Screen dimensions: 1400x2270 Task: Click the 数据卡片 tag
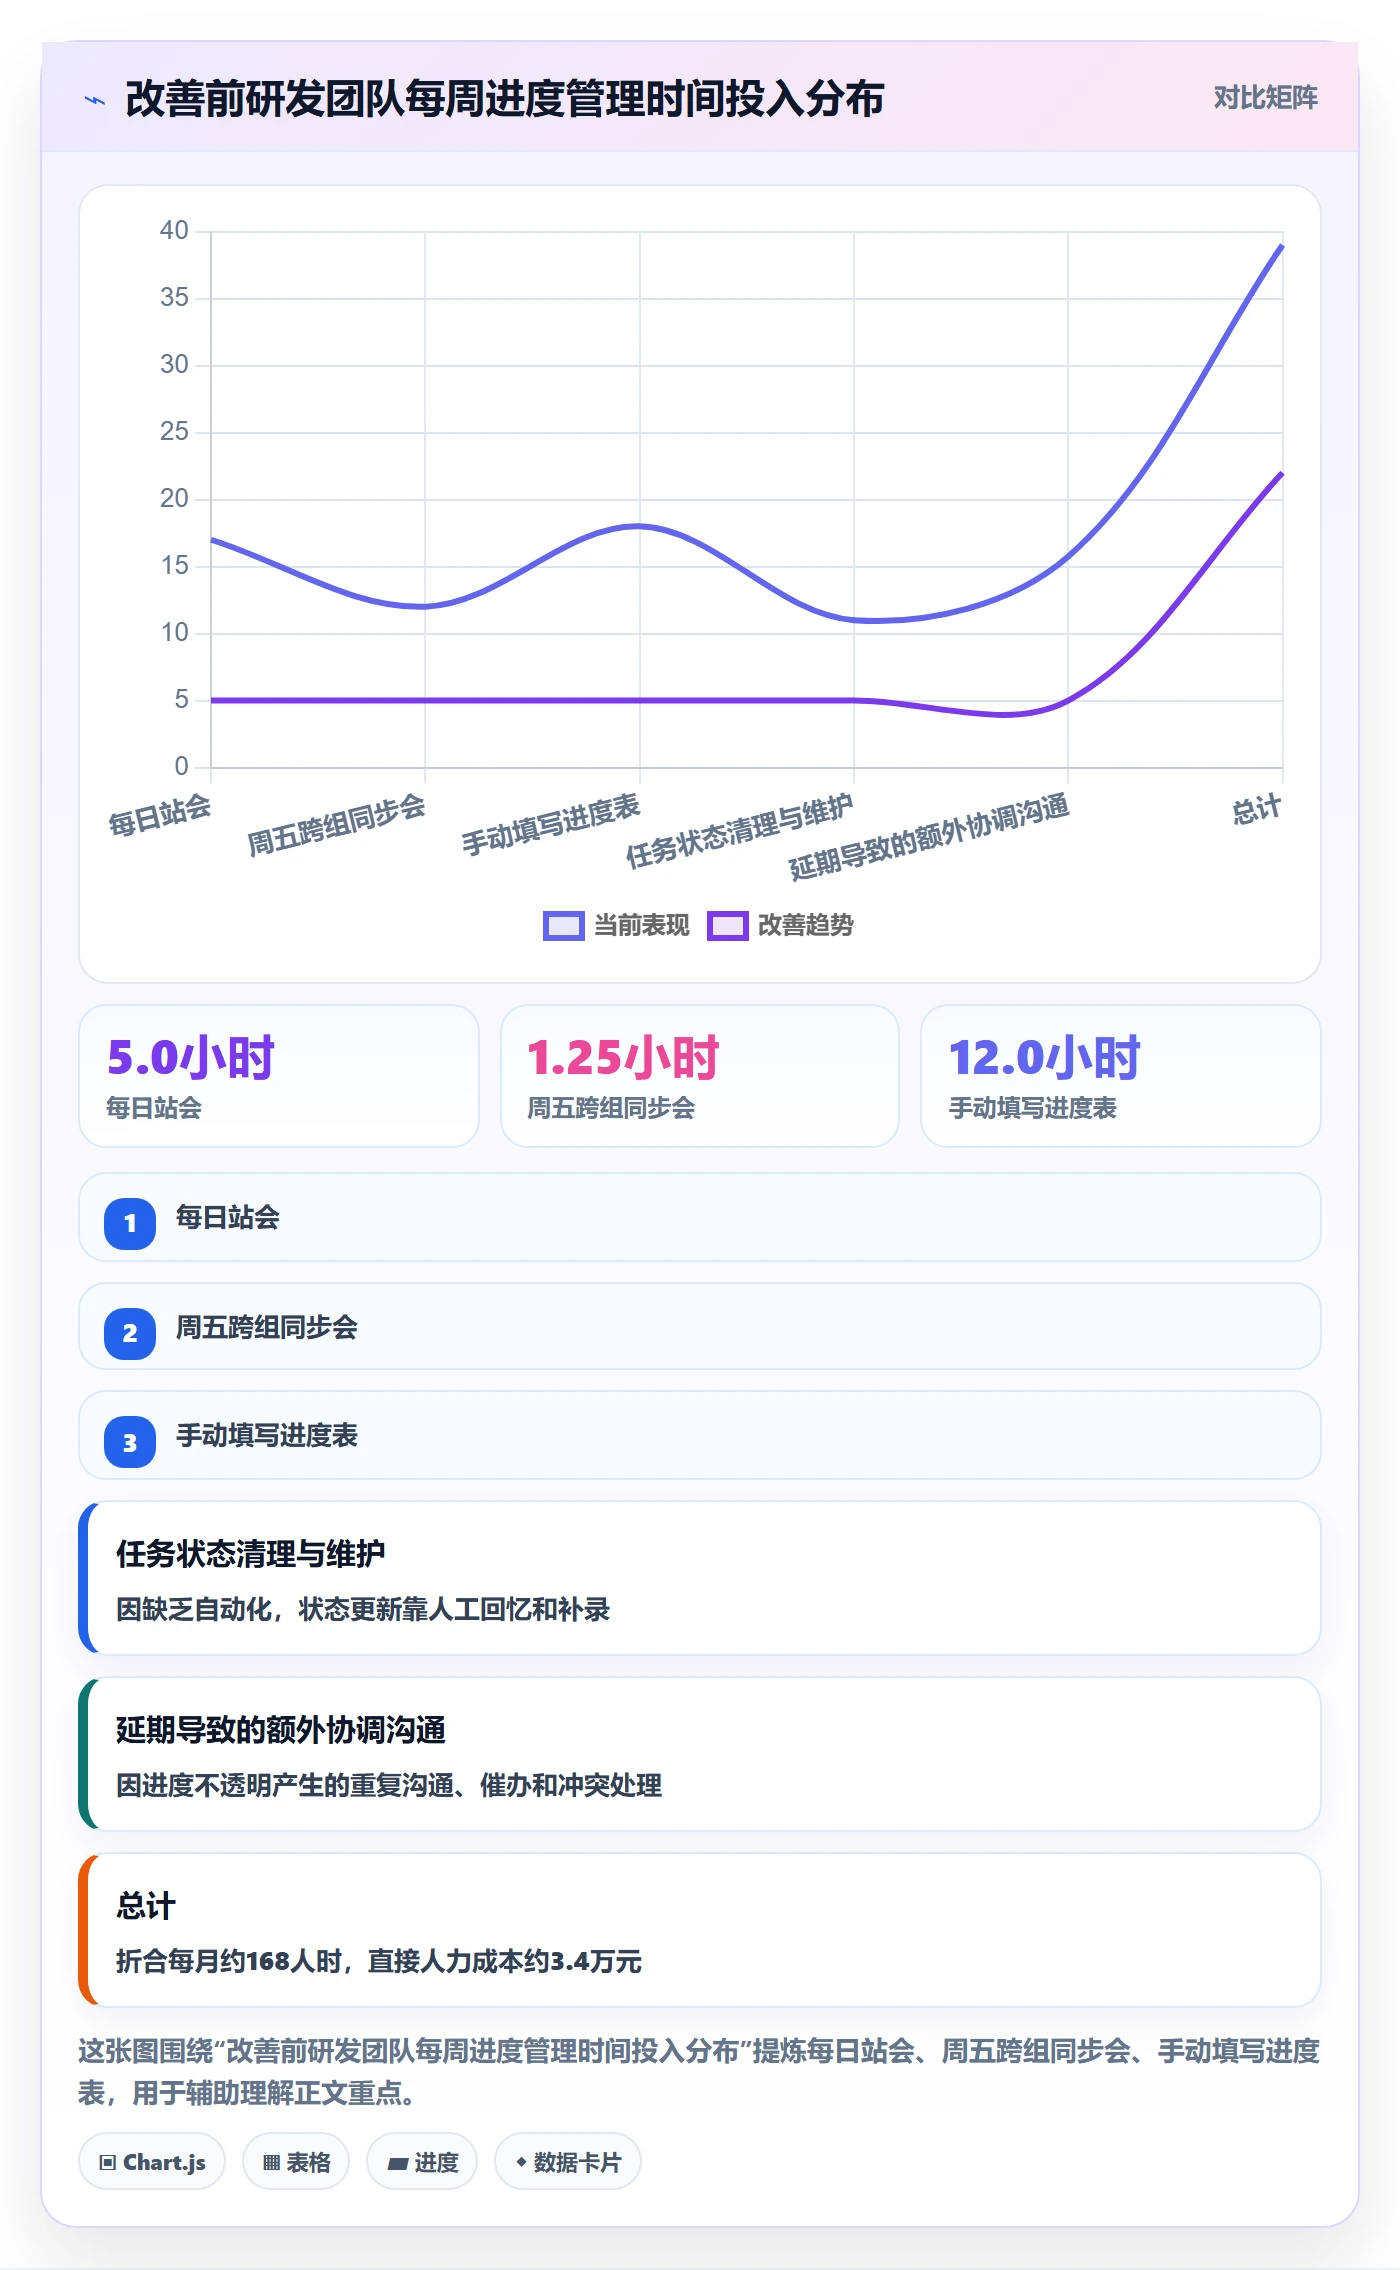568,2162
